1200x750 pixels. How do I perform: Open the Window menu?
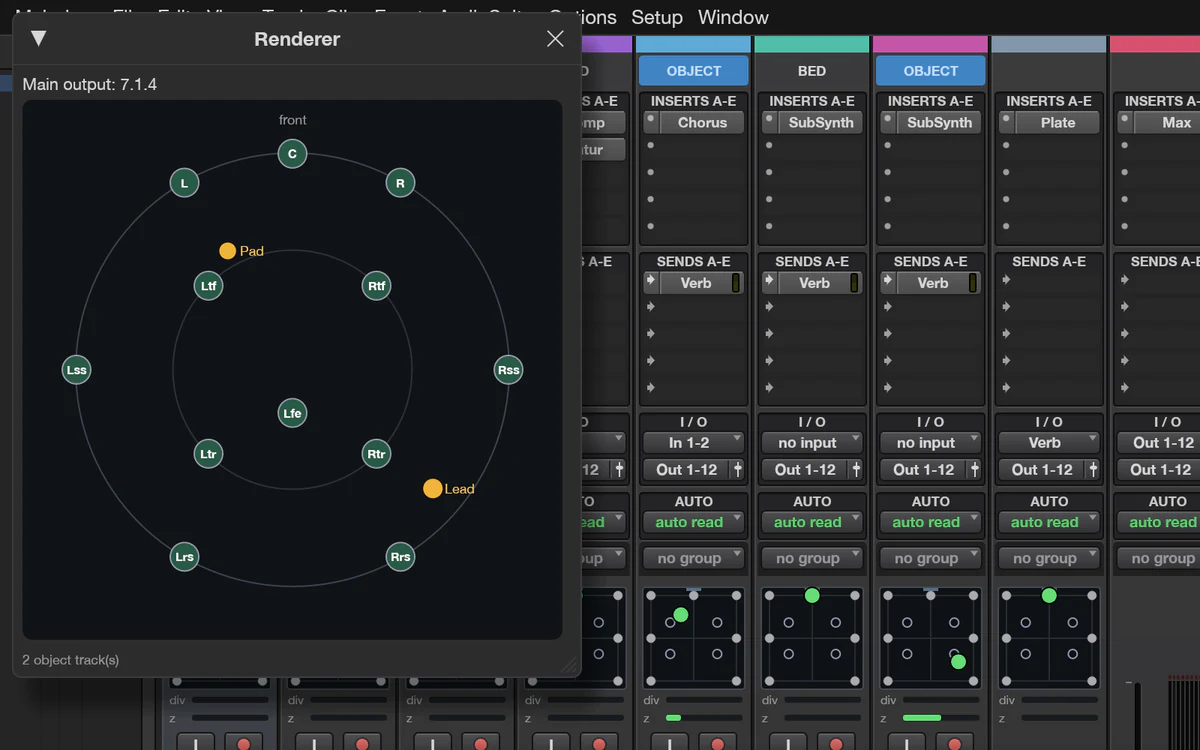733,17
